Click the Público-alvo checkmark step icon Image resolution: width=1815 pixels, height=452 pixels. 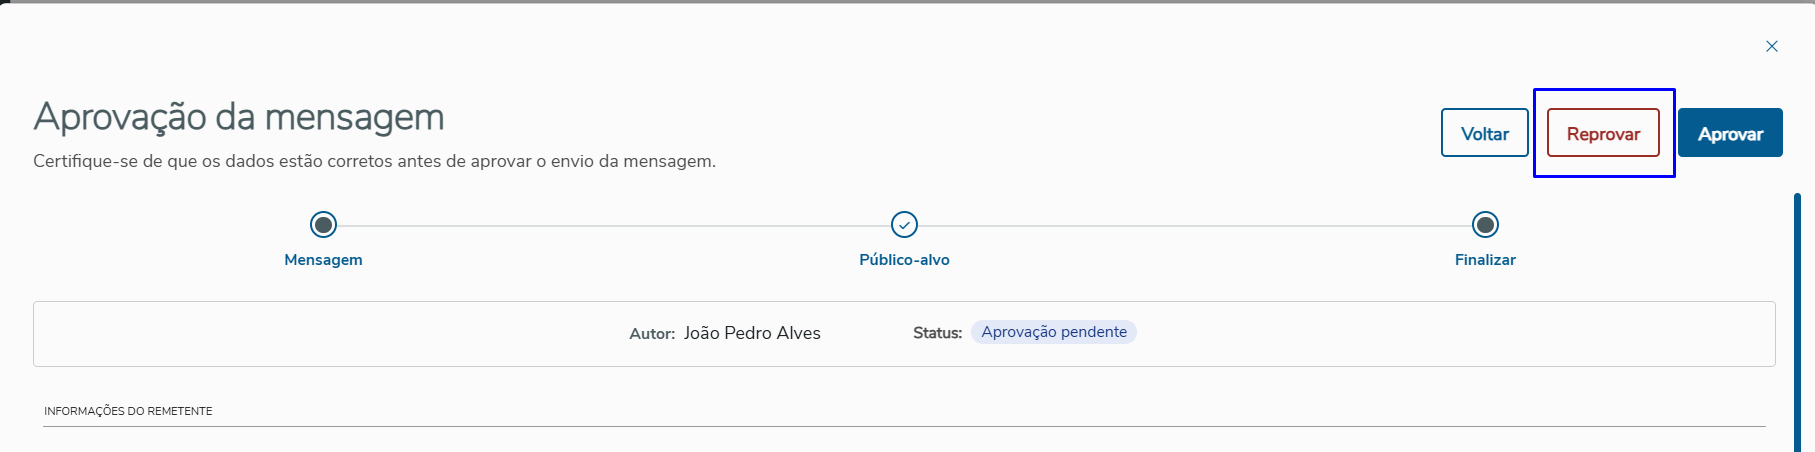click(904, 225)
